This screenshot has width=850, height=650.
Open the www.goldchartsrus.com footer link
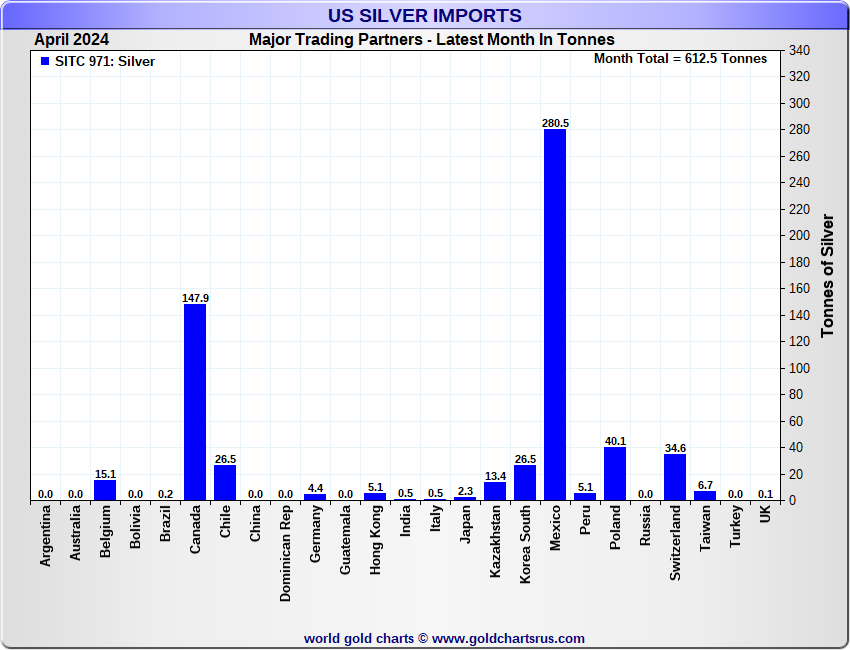pos(508,639)
